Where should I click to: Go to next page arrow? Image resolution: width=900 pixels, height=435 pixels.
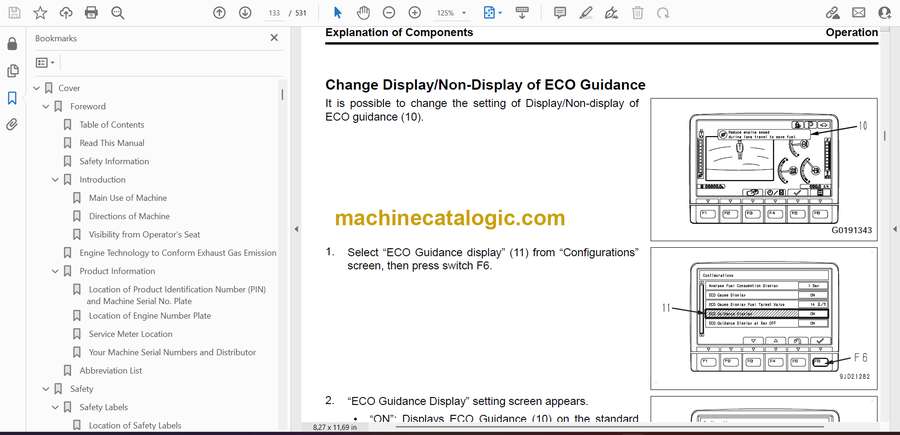245,13
